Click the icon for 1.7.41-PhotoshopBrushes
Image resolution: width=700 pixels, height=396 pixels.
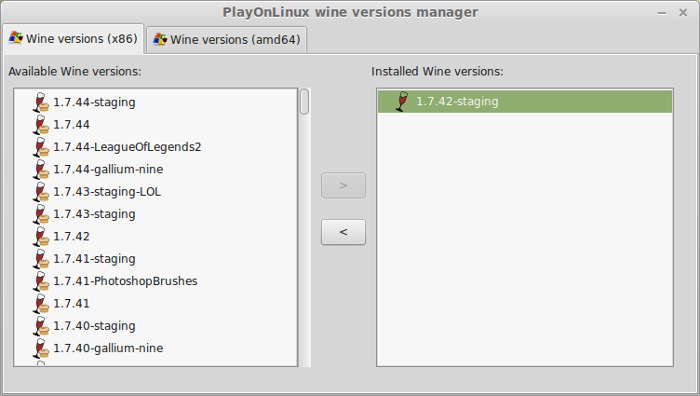pos(41,281)
